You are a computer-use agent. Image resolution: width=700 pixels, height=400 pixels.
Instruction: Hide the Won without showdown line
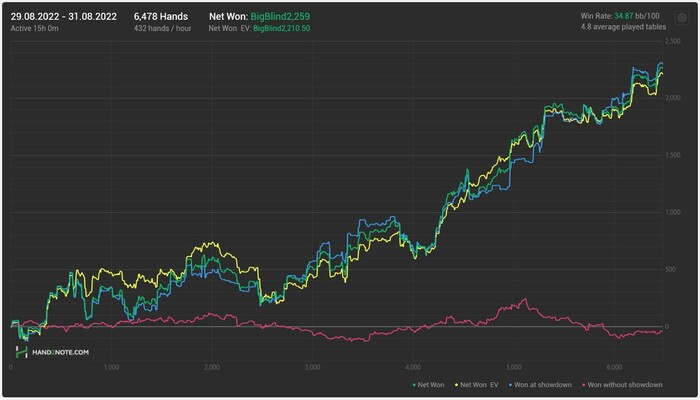(625, 384)
